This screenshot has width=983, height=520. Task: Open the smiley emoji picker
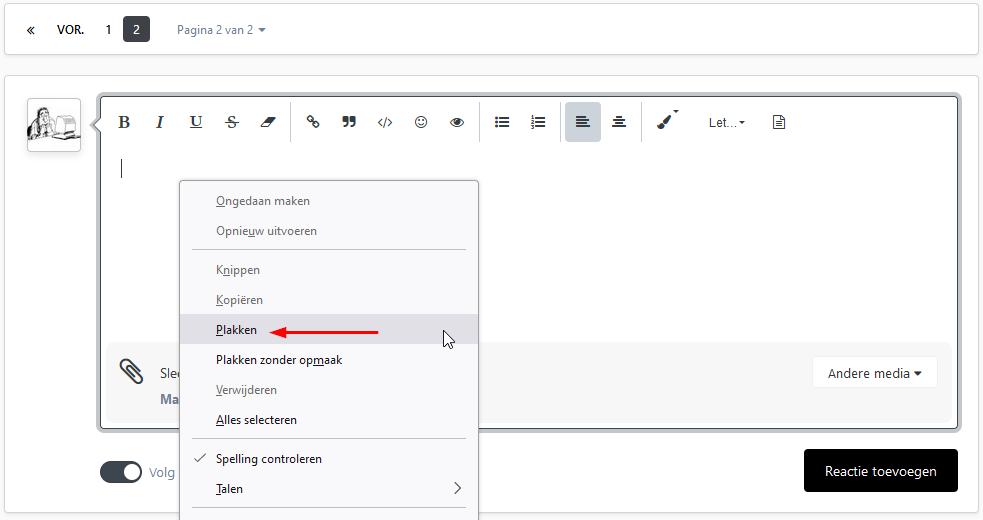(x=421, y=122)
